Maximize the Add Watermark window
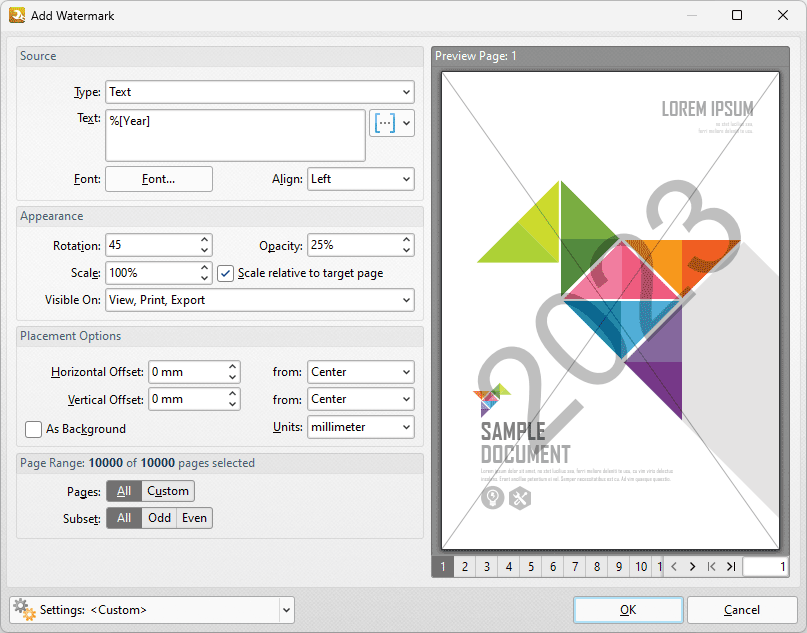 [x=737, y=15]
